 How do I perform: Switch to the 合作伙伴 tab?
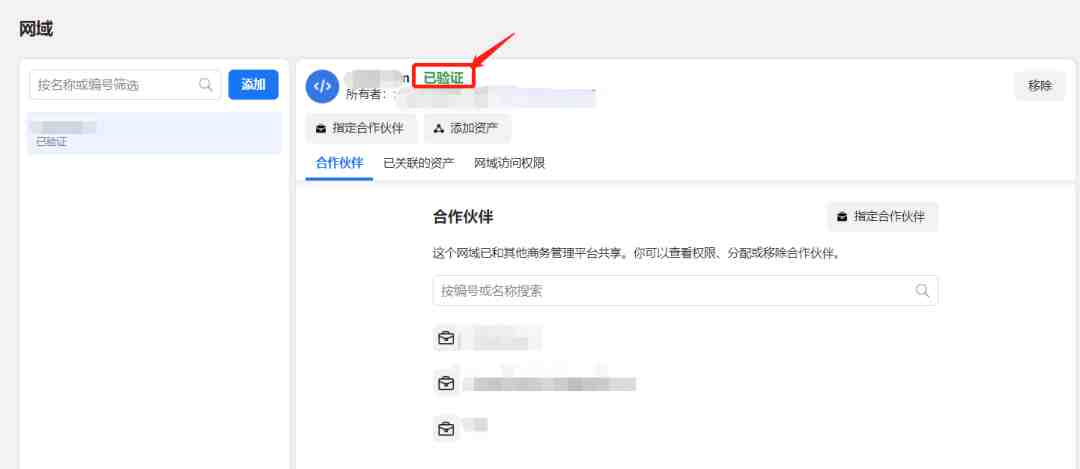pos(339,164)
